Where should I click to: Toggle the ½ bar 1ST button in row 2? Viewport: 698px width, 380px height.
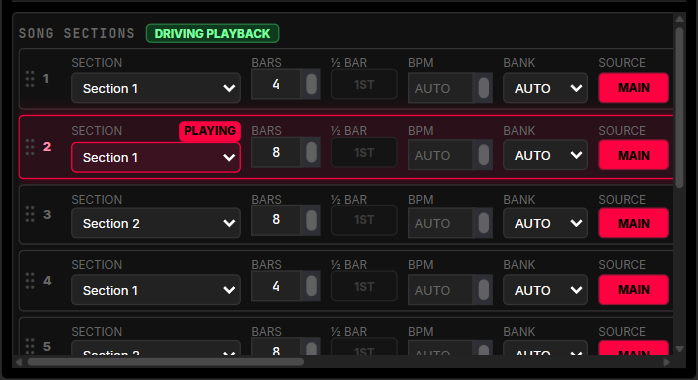pos(364,152)
